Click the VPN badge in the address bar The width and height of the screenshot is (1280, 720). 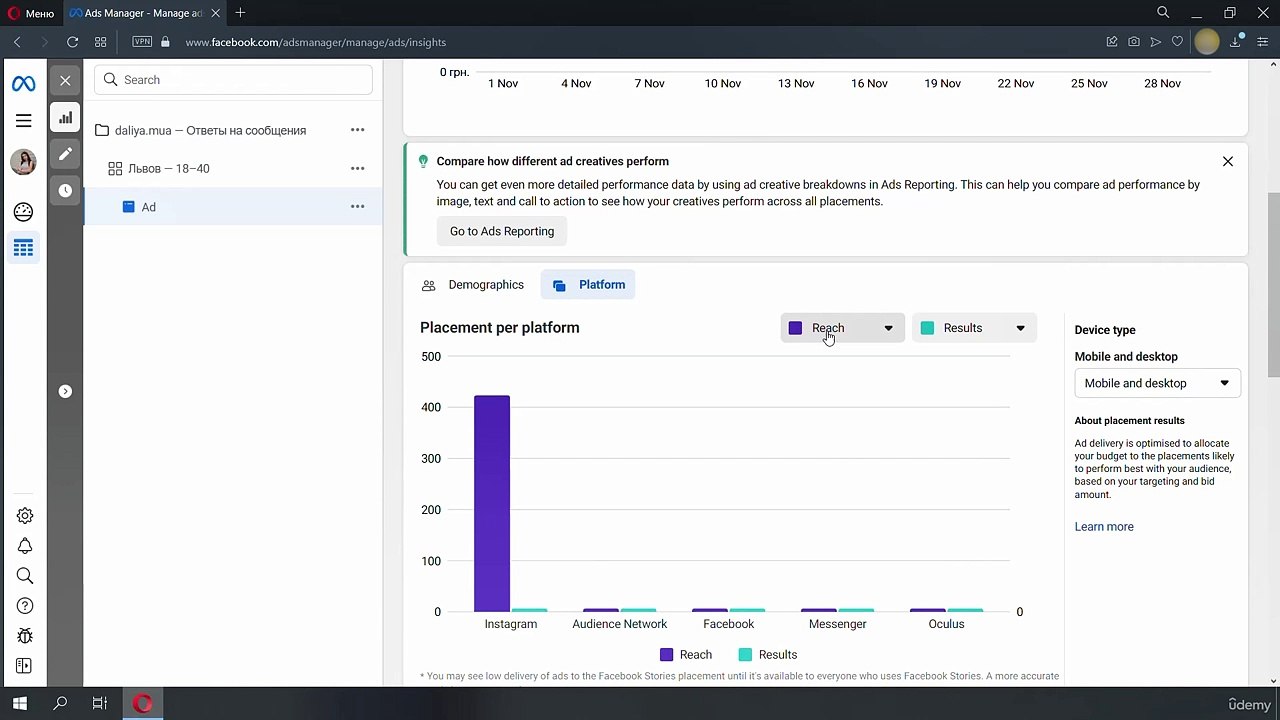tap(142, 42)
